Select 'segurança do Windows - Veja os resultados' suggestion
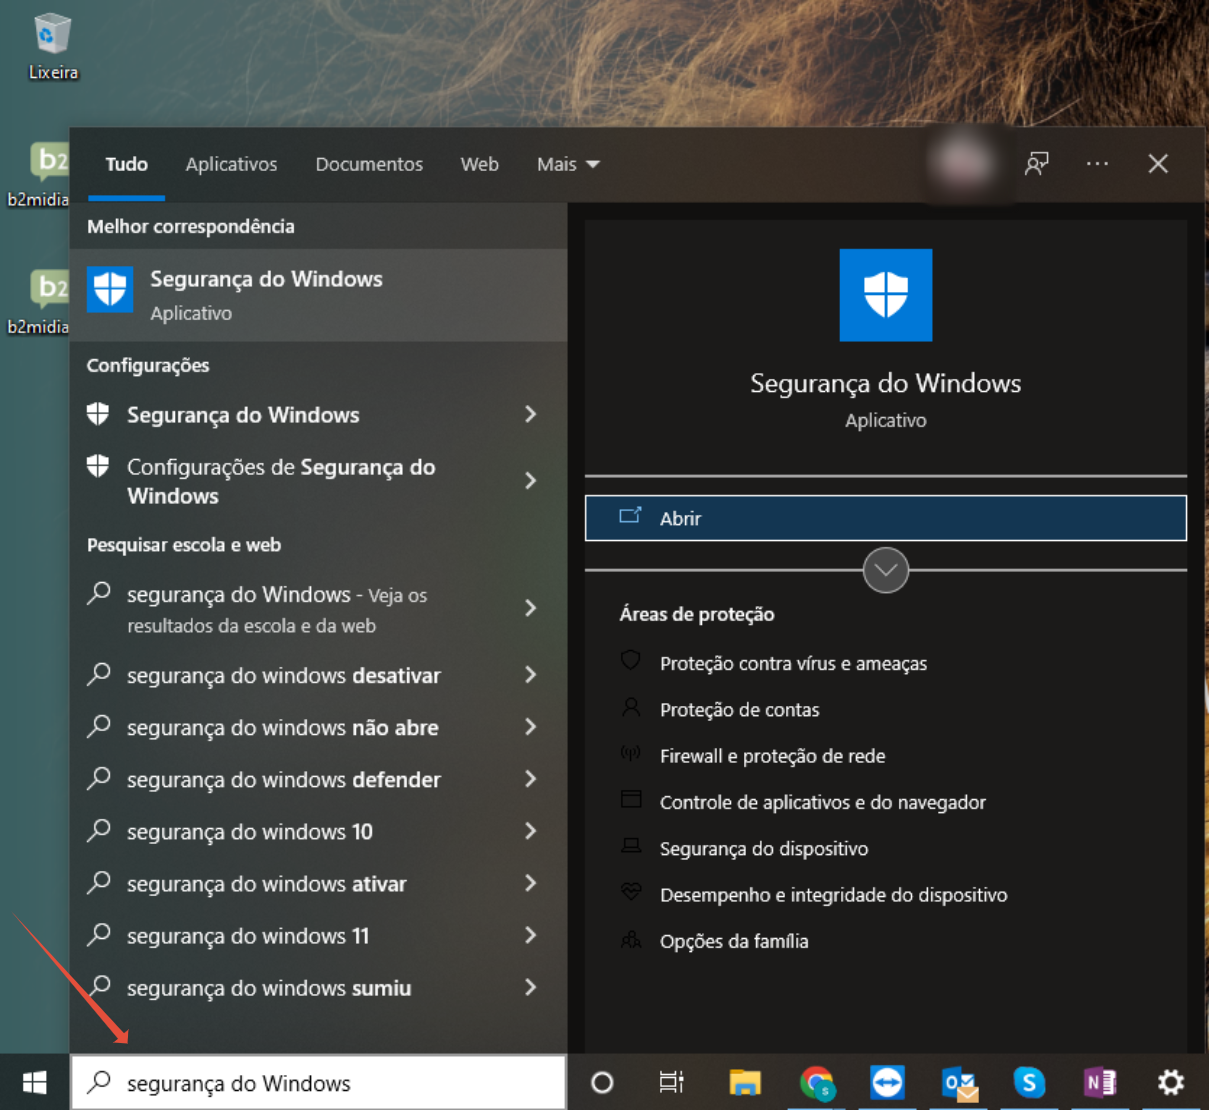1209x1110 pixels. click(318, 609)
